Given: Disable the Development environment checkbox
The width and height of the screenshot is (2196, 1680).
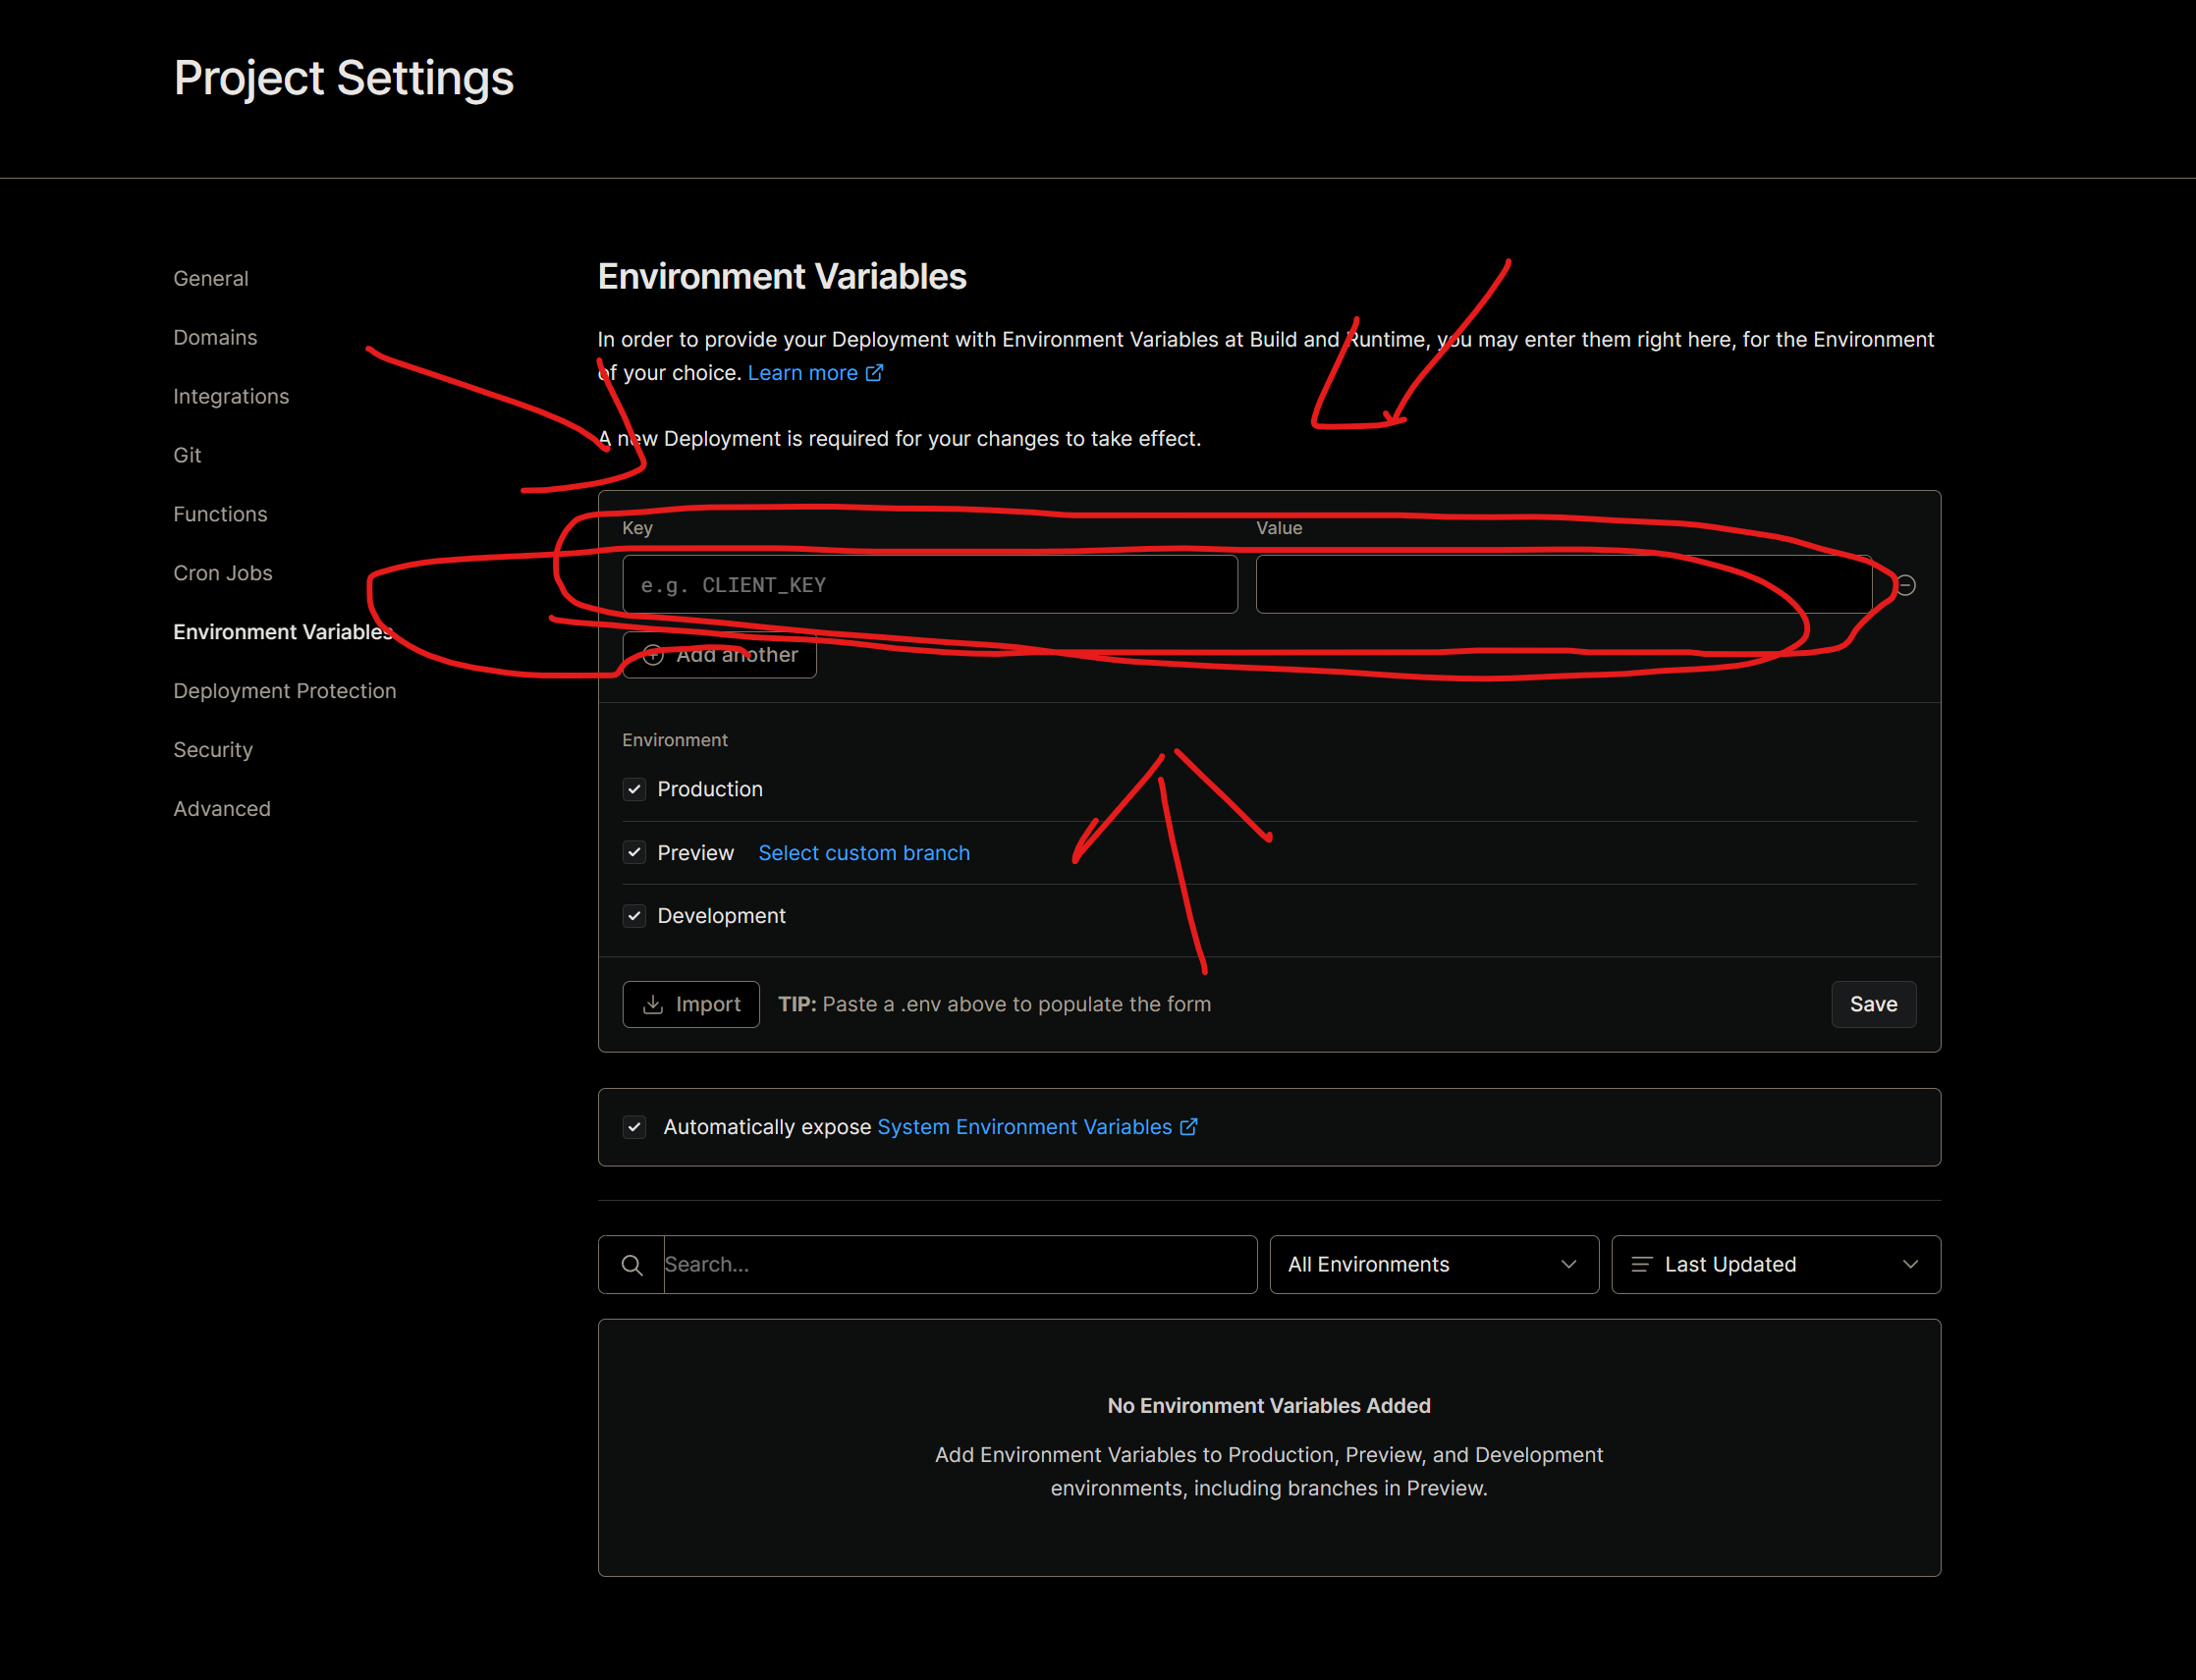Looking at the screenshot, I should coord(634,916).
